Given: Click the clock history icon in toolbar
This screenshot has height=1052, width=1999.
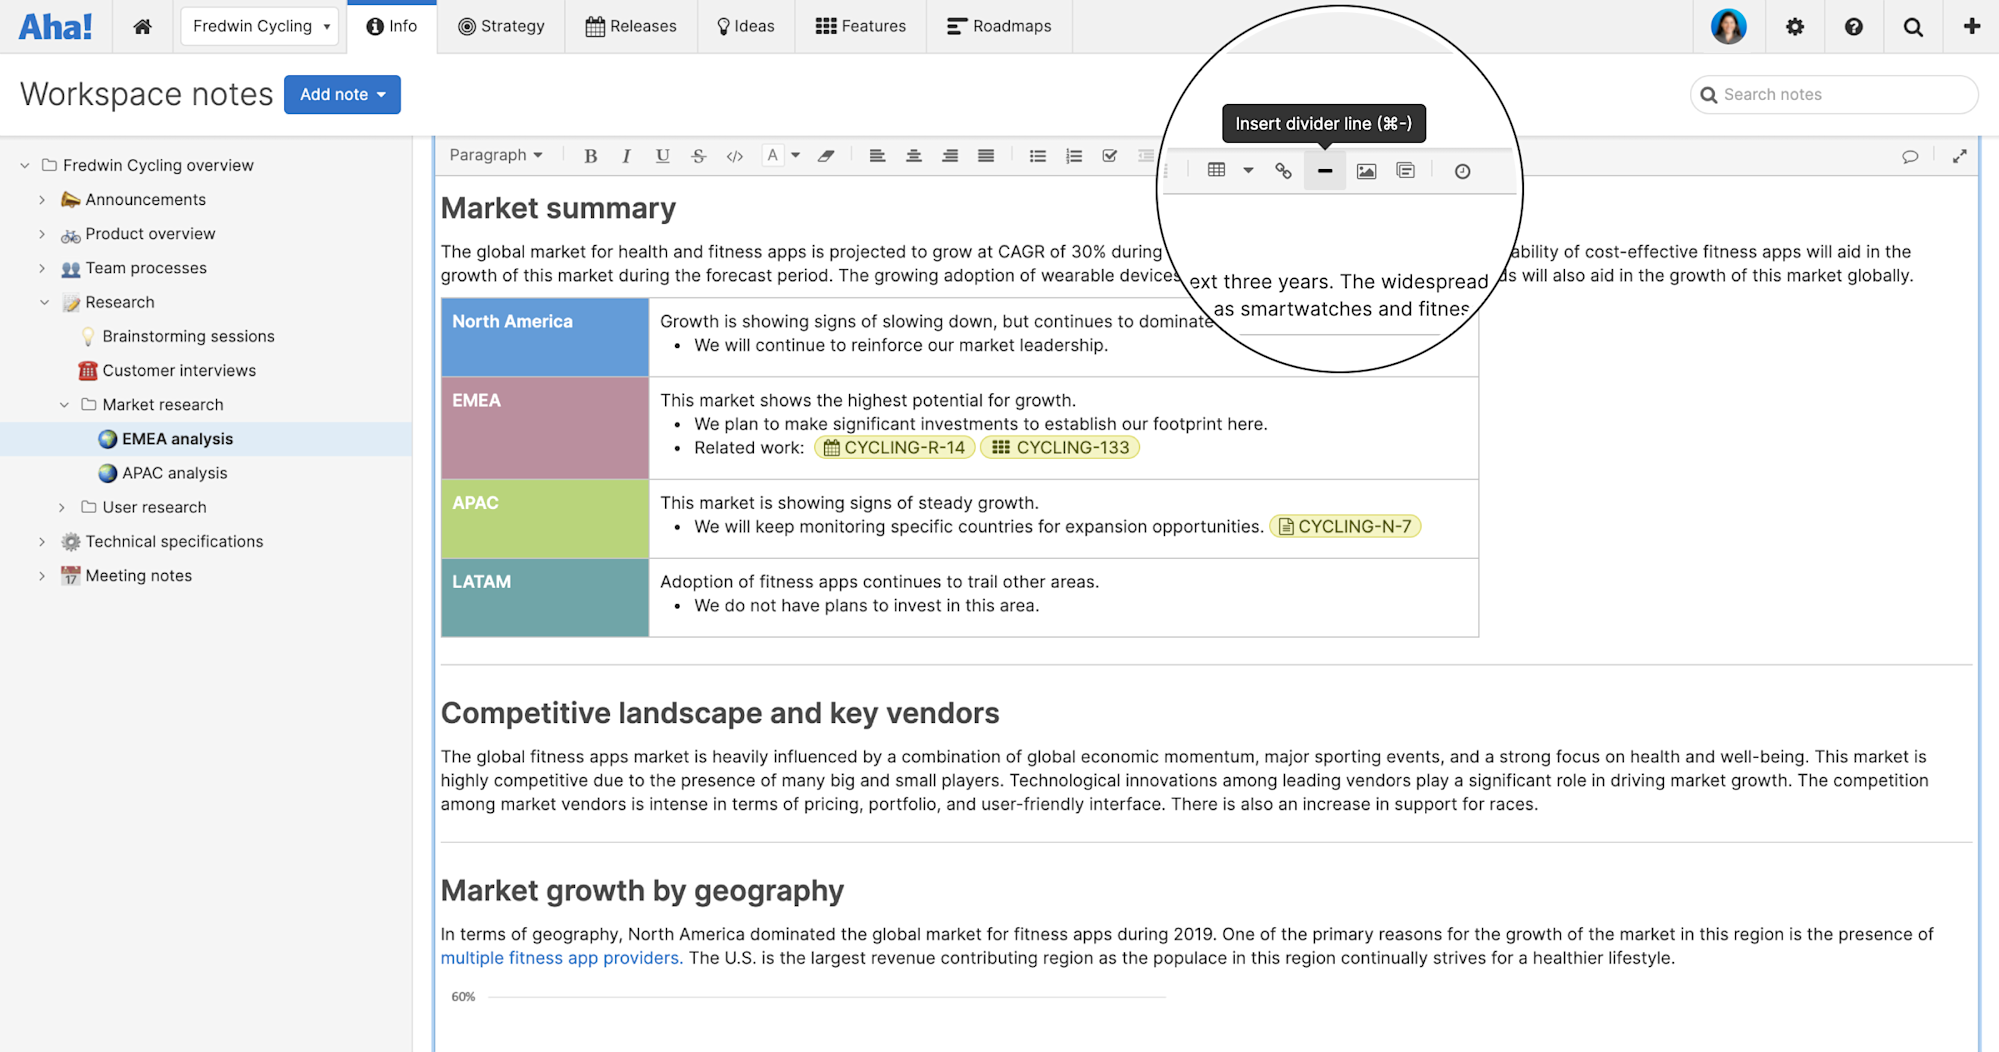Looking at the screenshot, I should tap(1462, 170).
